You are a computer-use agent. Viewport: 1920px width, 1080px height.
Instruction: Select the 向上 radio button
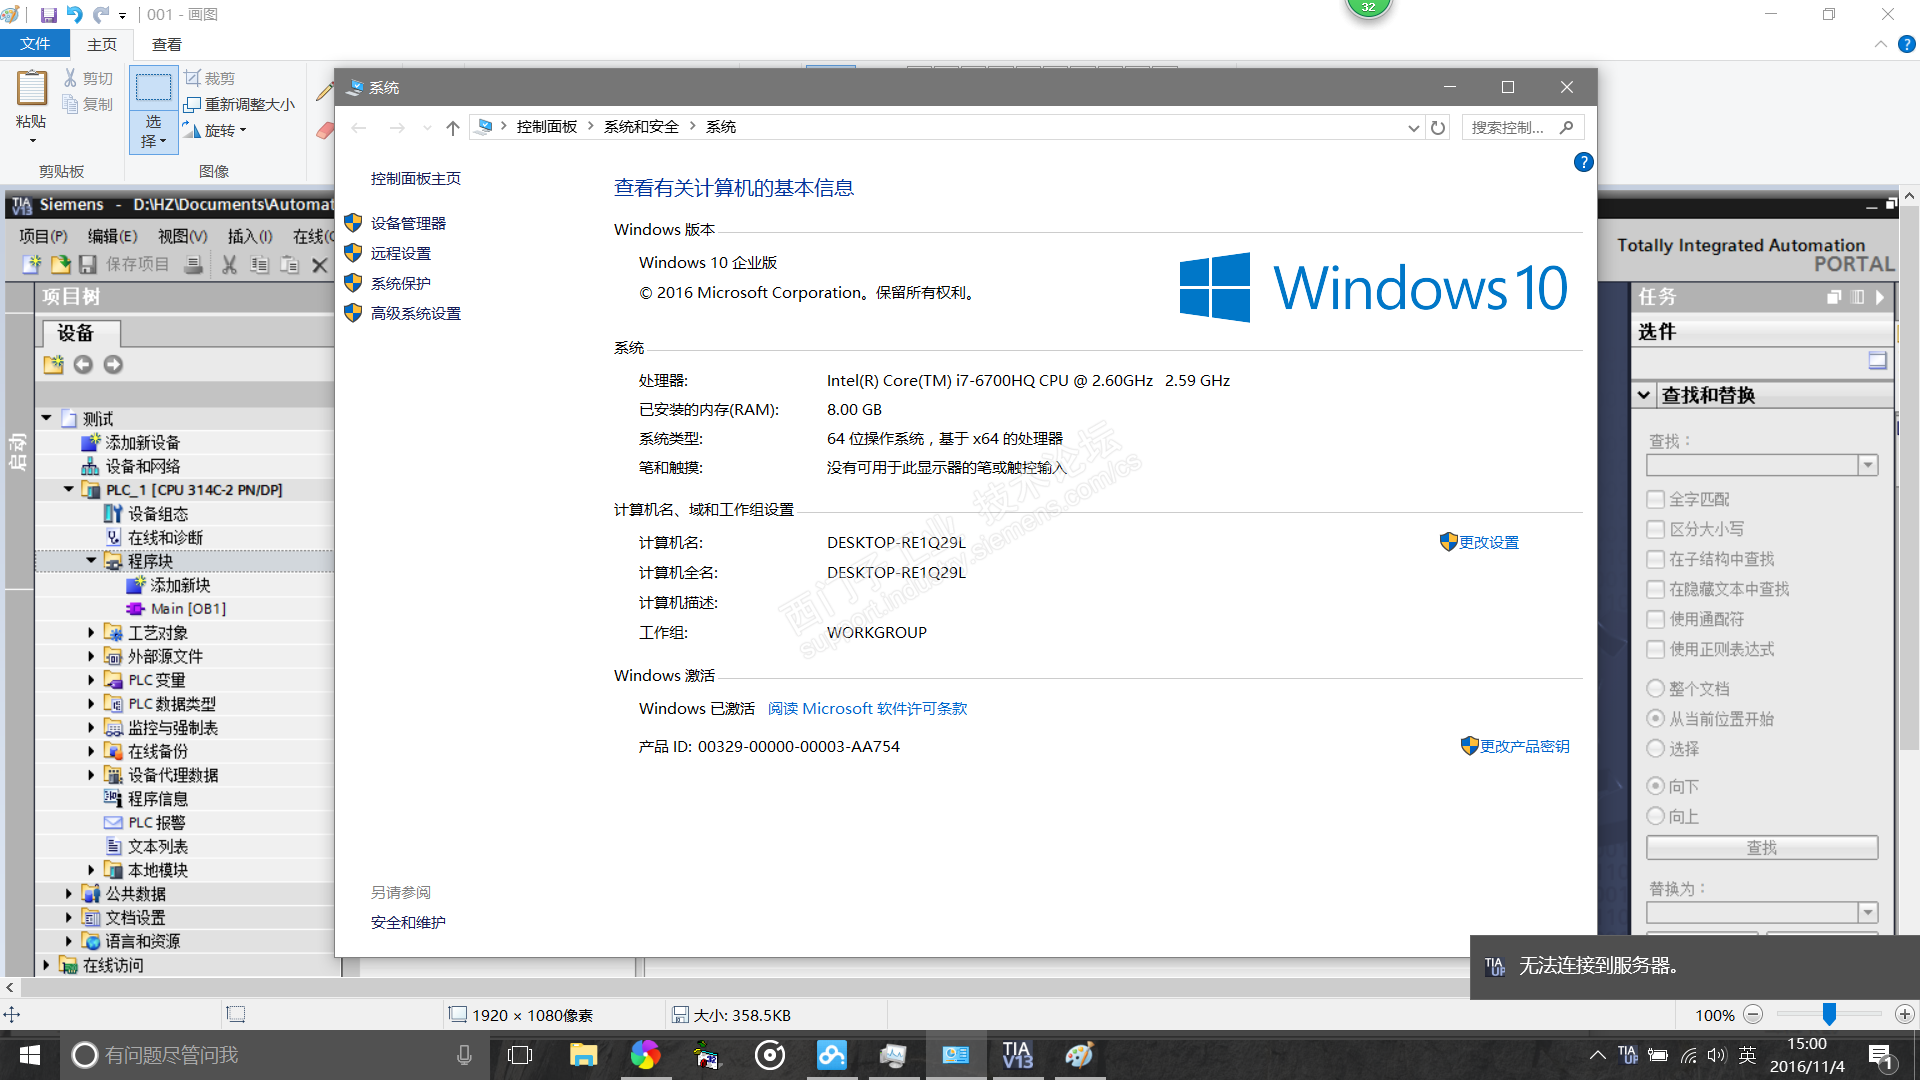coord(1656,816)
